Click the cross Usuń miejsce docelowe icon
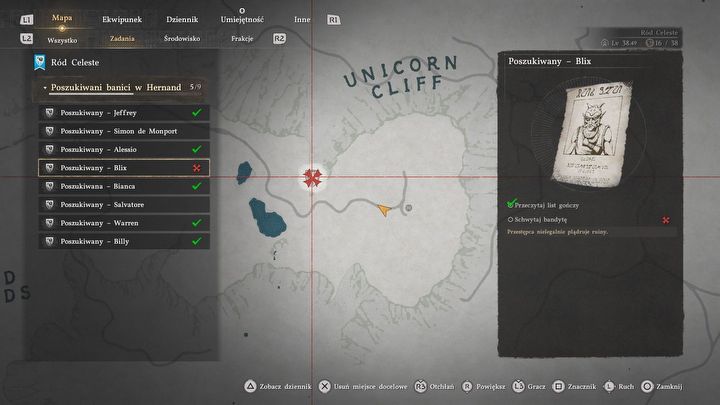 click(325, 387)
